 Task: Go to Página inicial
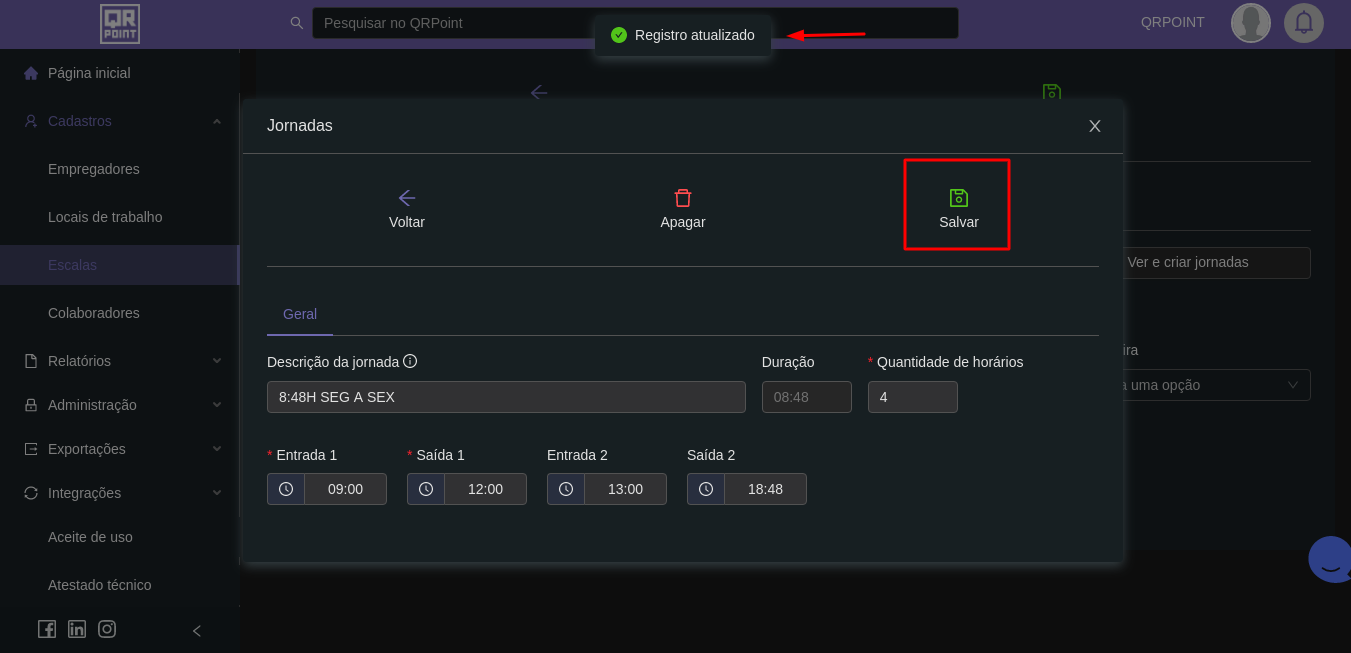(89, 73)
